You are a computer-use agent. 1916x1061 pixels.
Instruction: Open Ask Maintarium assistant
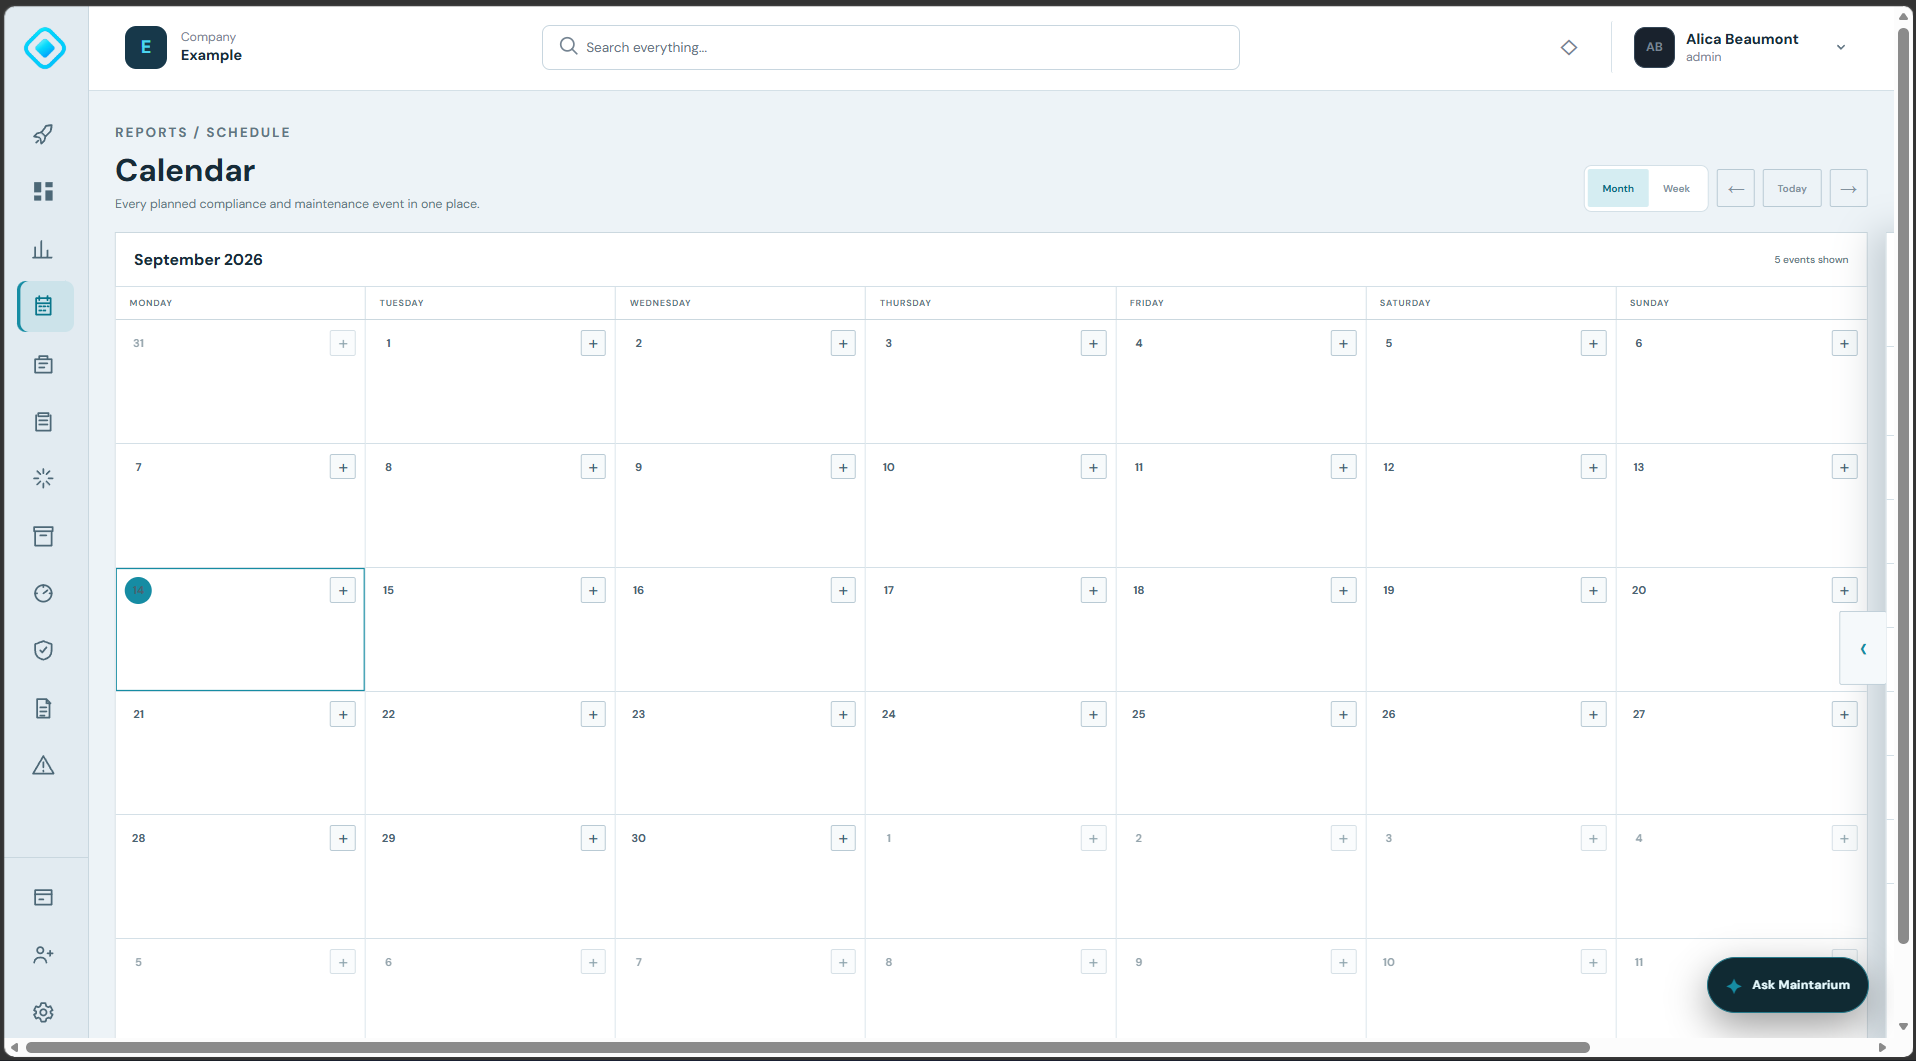pos(1788,985)
